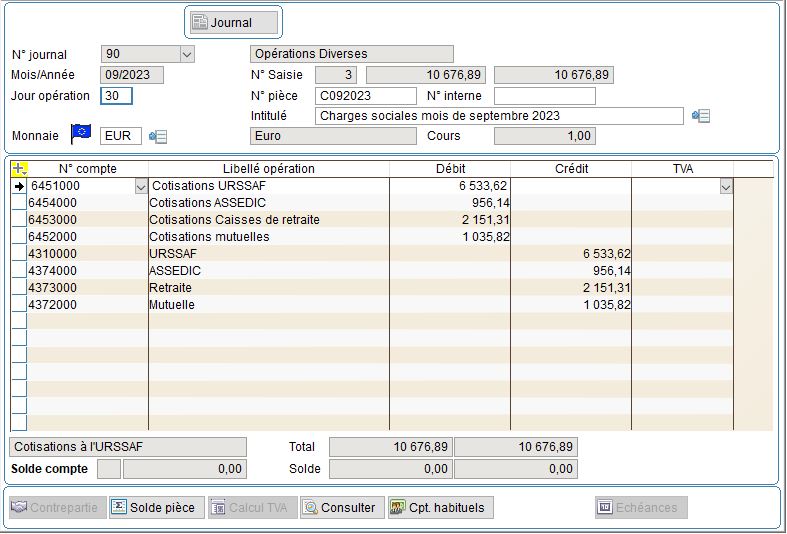Expand the N° journal dropdown
This screenshot has height=534, width=787.
click(x=187, y=54)
